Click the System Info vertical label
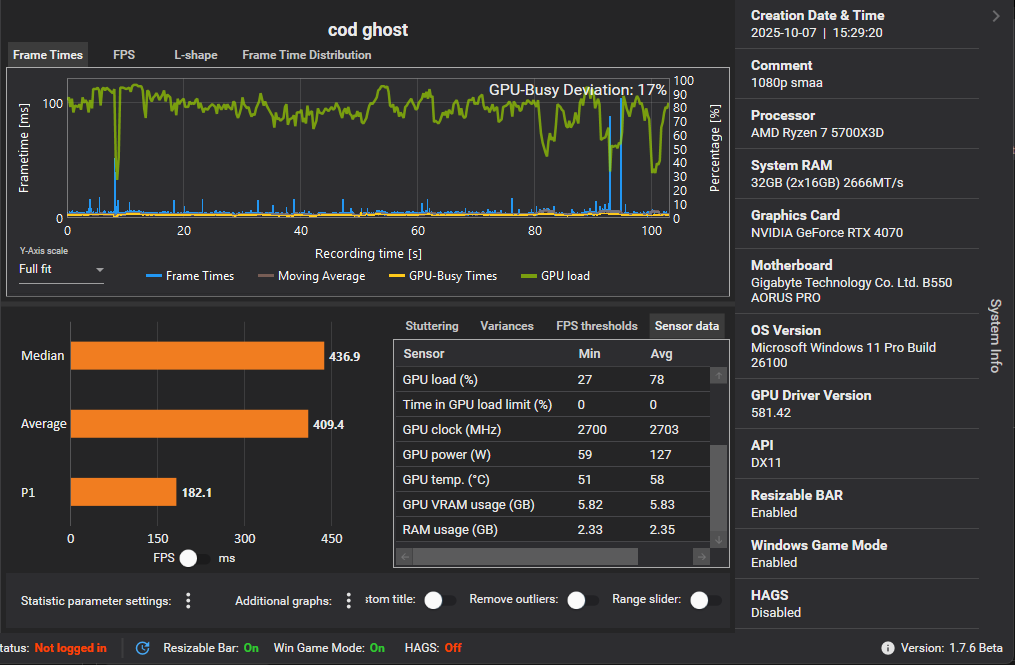The image size is (1015, 665). pyautogui.click(x=996, y=335)
